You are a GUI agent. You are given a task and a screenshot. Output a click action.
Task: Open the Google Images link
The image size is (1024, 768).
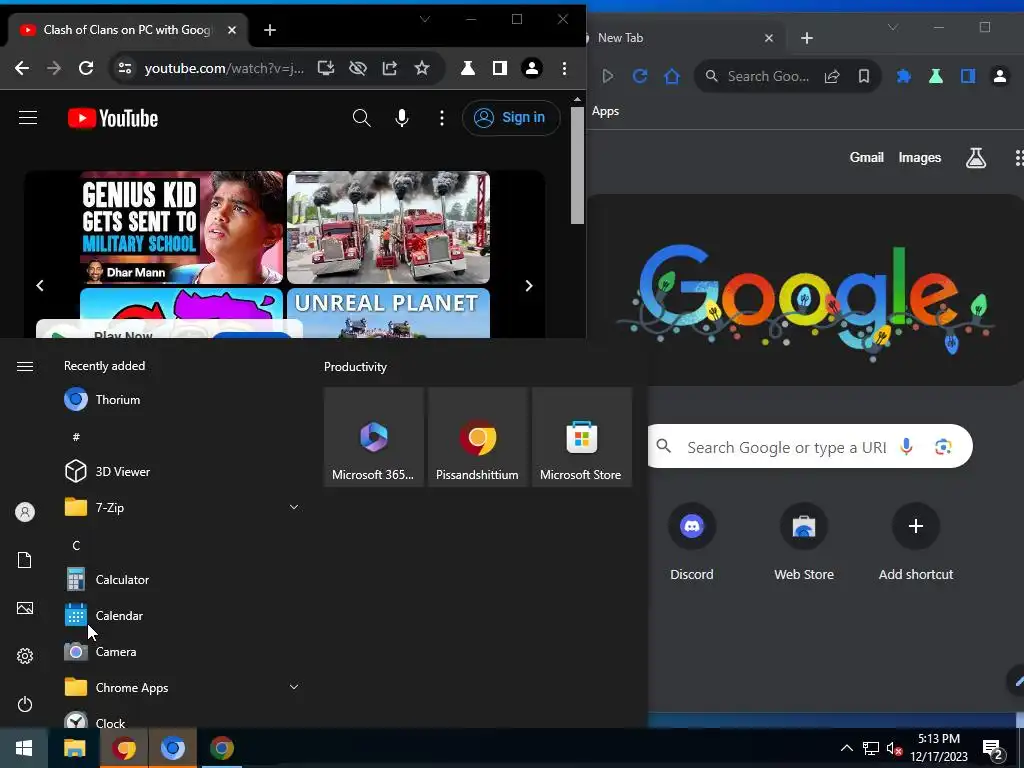[920, 157]
